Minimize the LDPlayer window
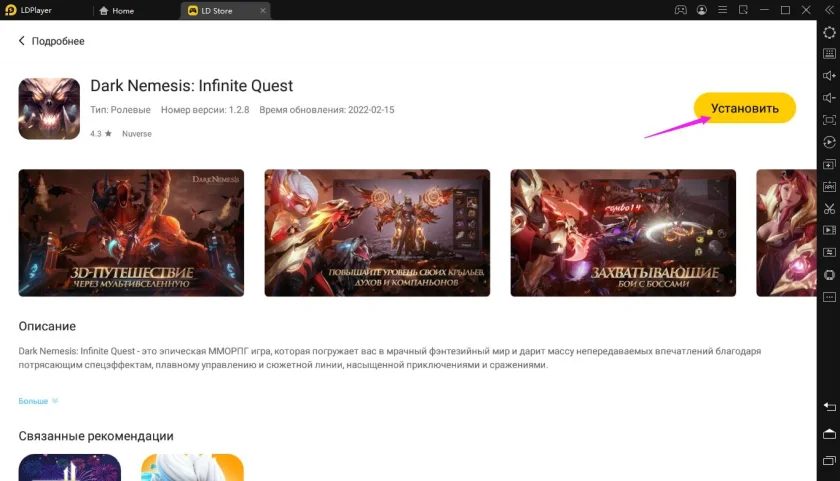 pos(764,10)
